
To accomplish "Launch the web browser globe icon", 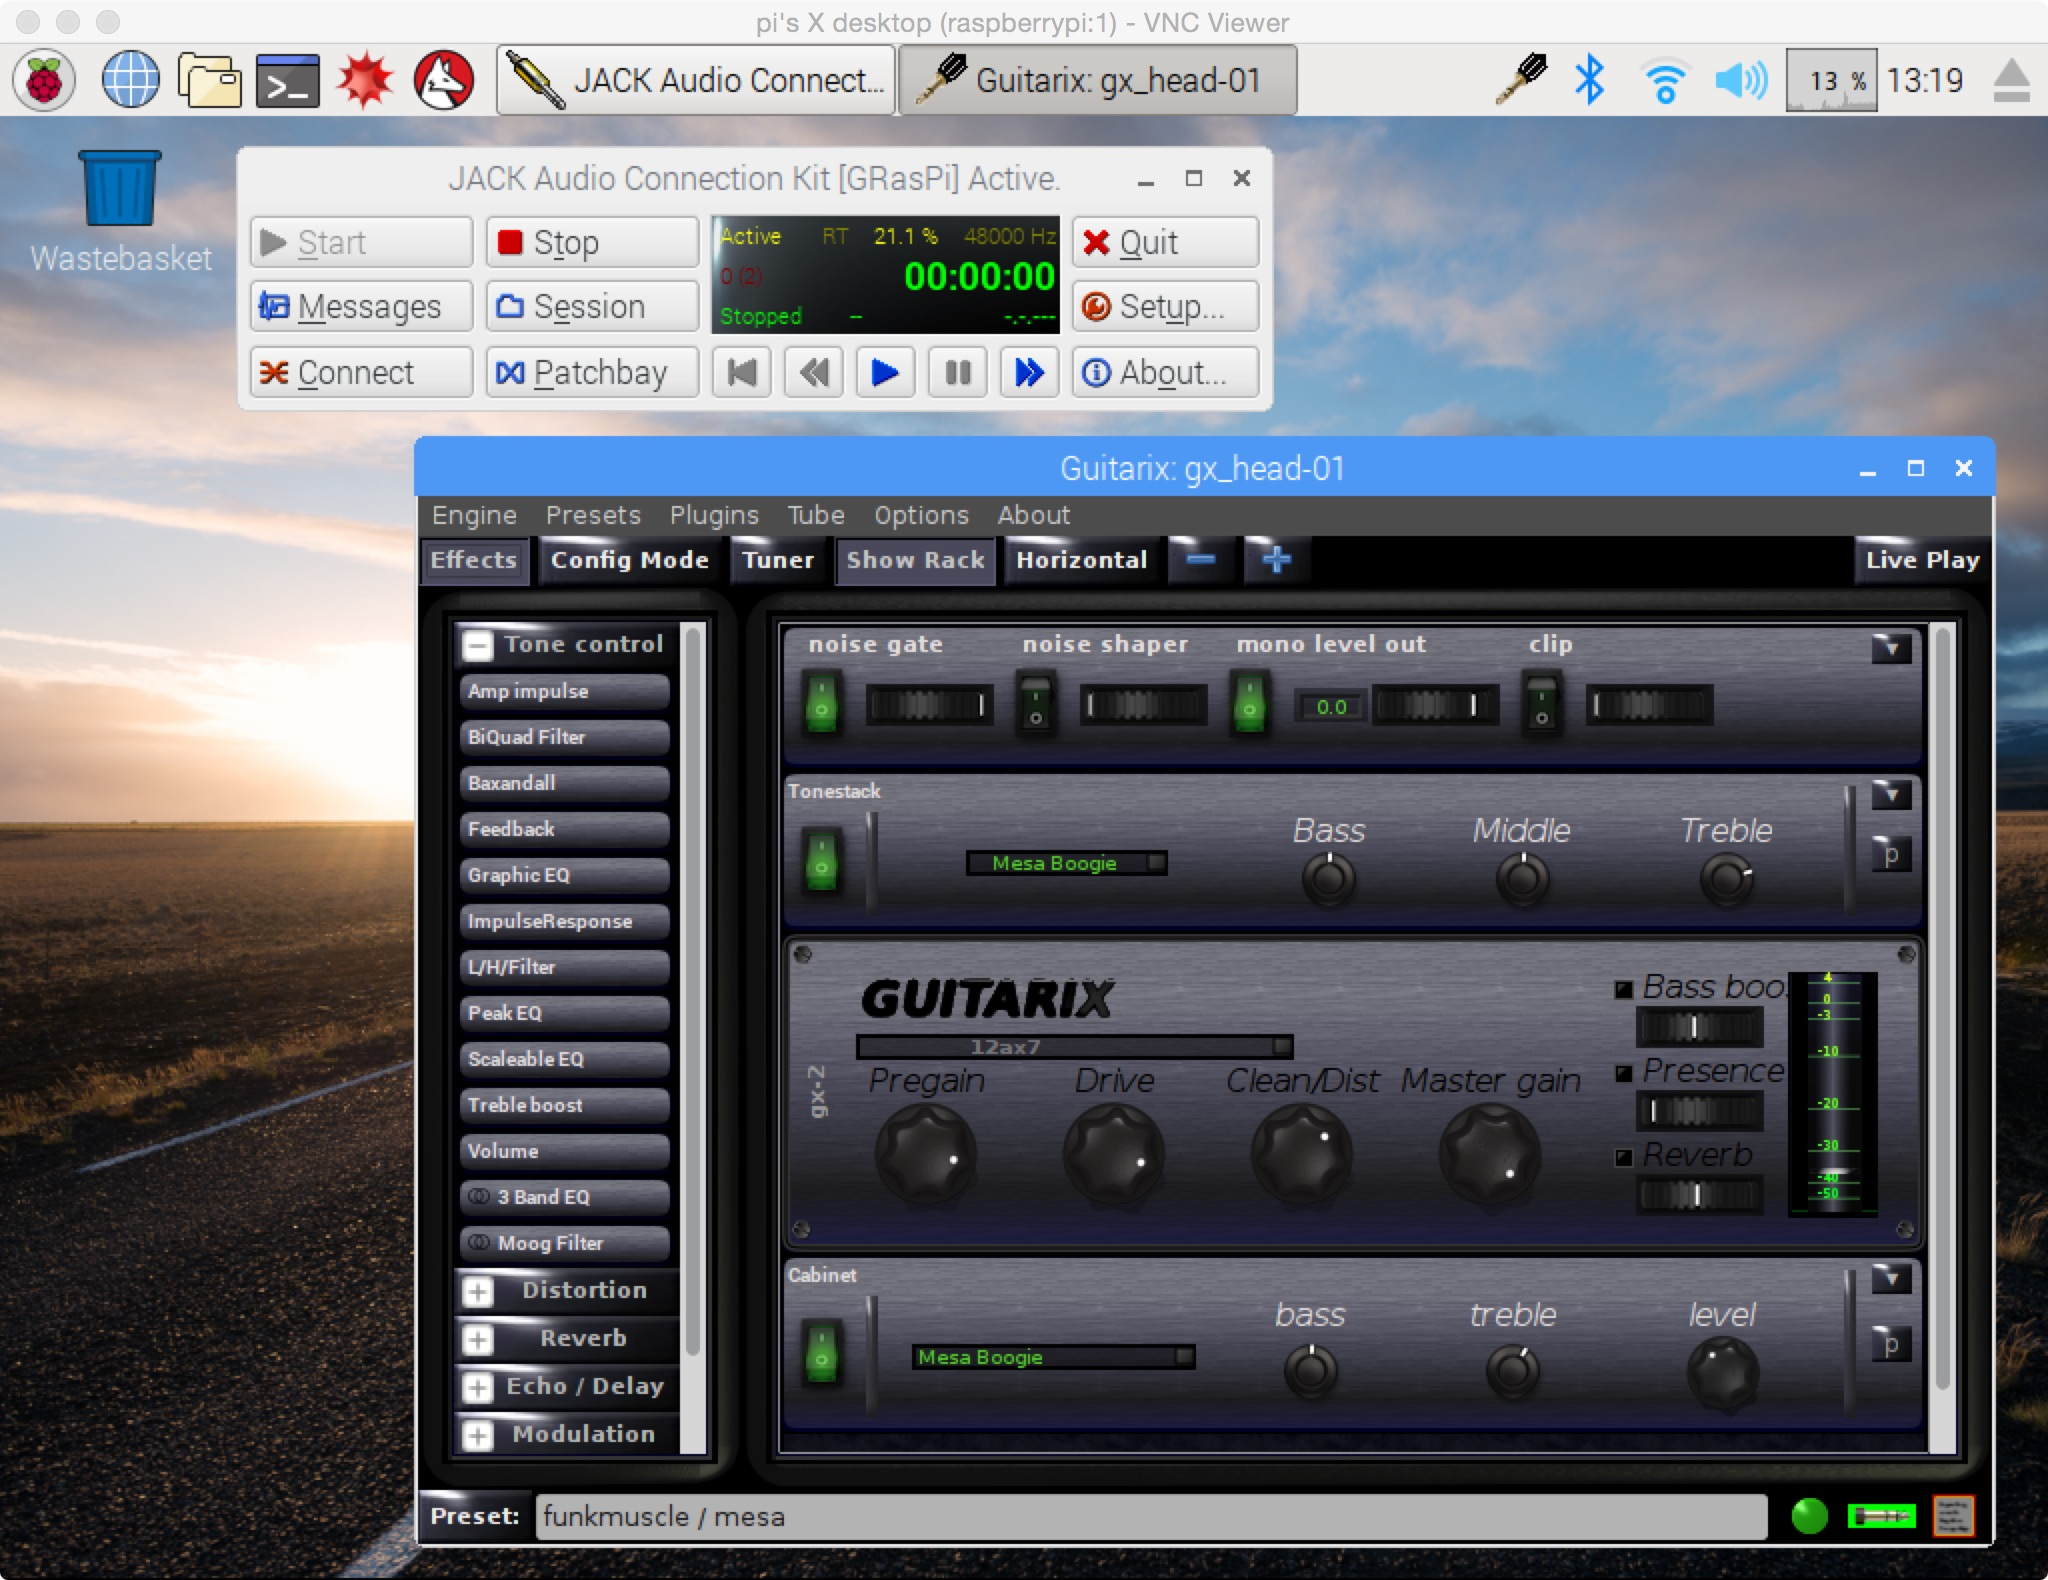I will point(131,80).
